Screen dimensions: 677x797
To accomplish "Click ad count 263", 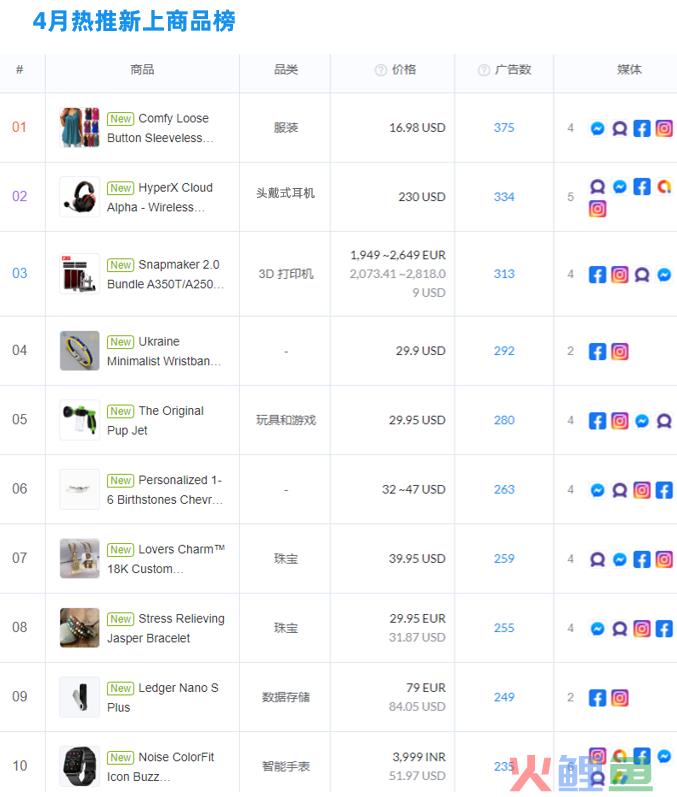I will [x=504, y=489].
